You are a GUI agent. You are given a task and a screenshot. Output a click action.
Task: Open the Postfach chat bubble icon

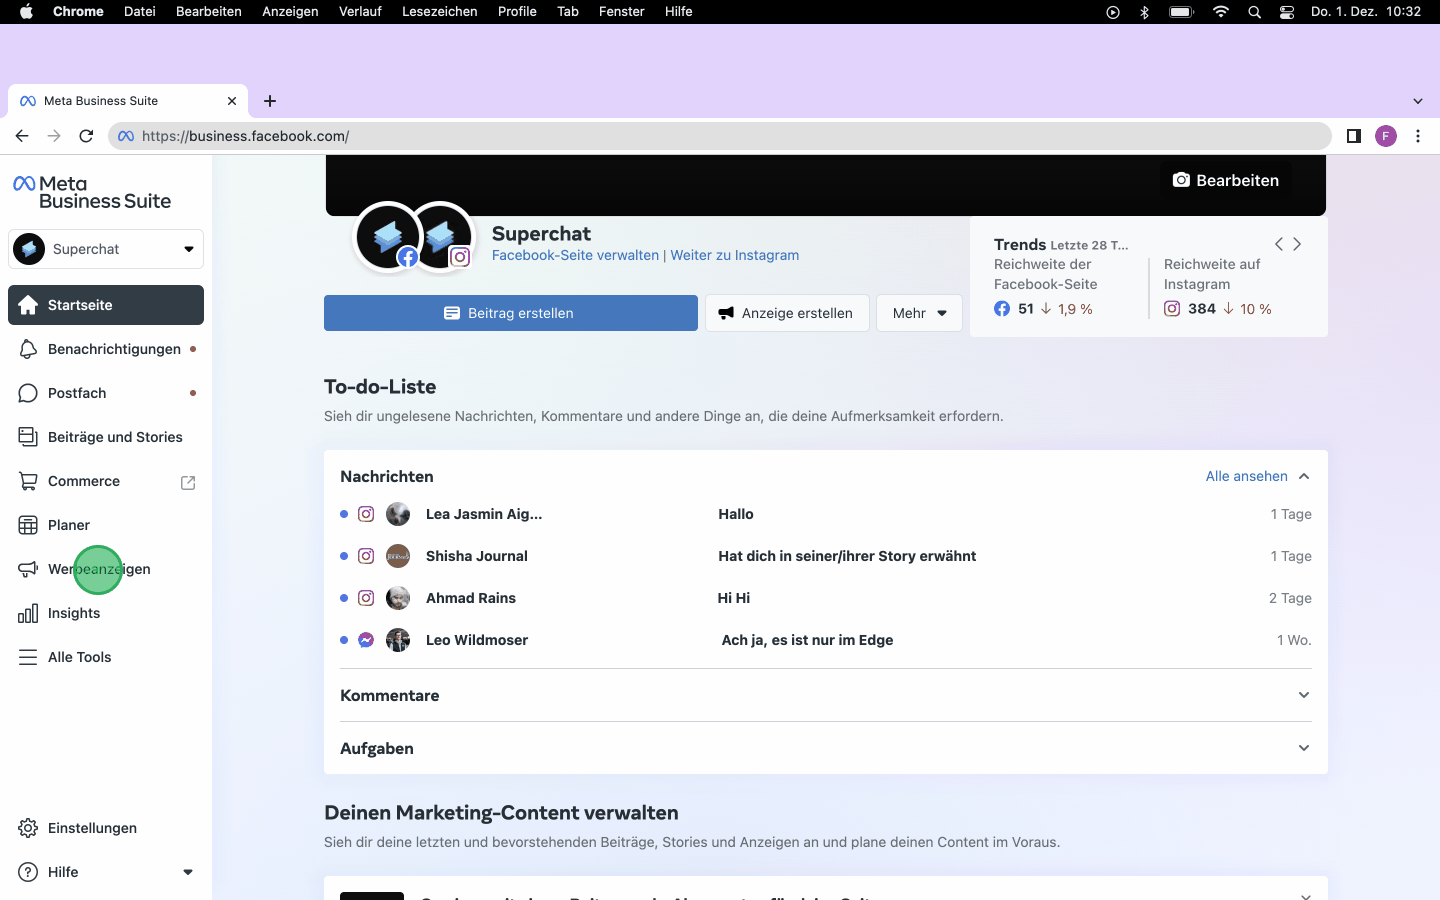[x=28, y=393]
